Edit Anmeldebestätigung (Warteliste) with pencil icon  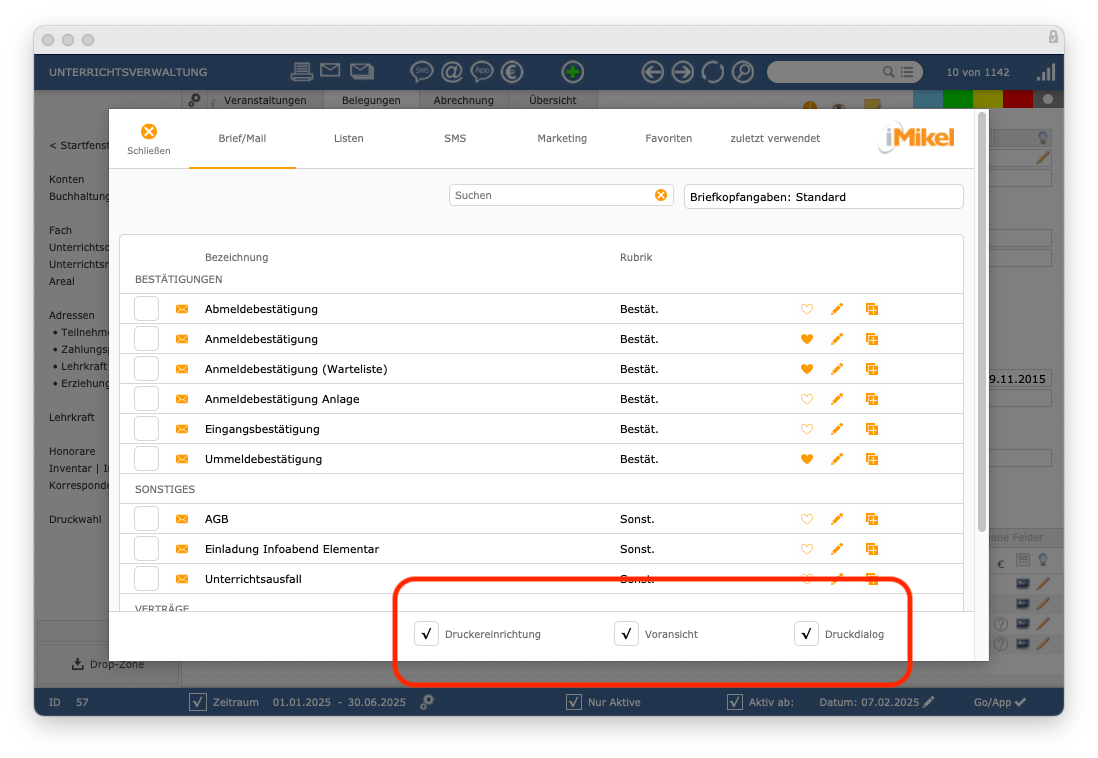[837, 369]
